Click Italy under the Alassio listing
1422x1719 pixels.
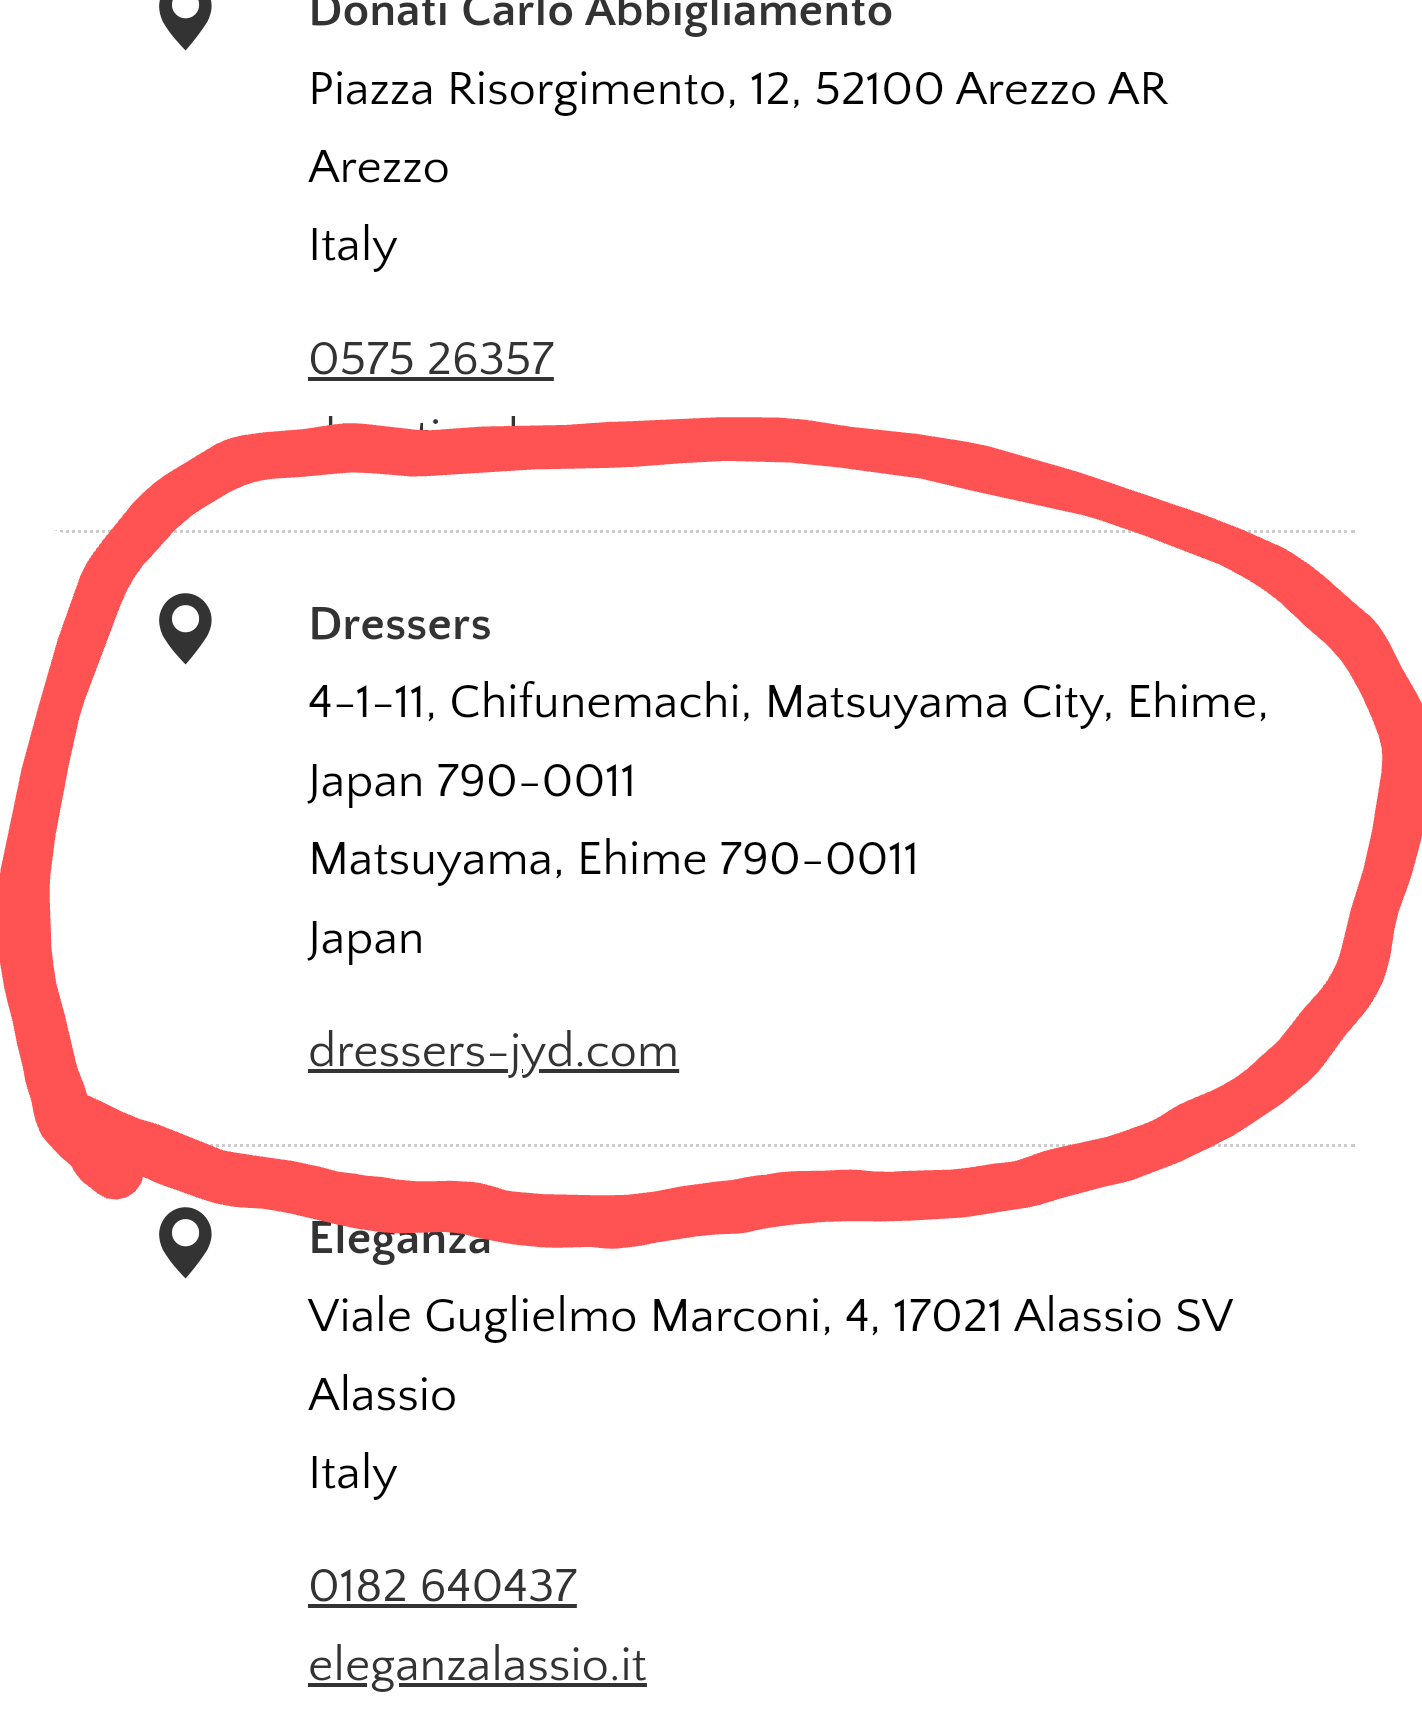353,1474
